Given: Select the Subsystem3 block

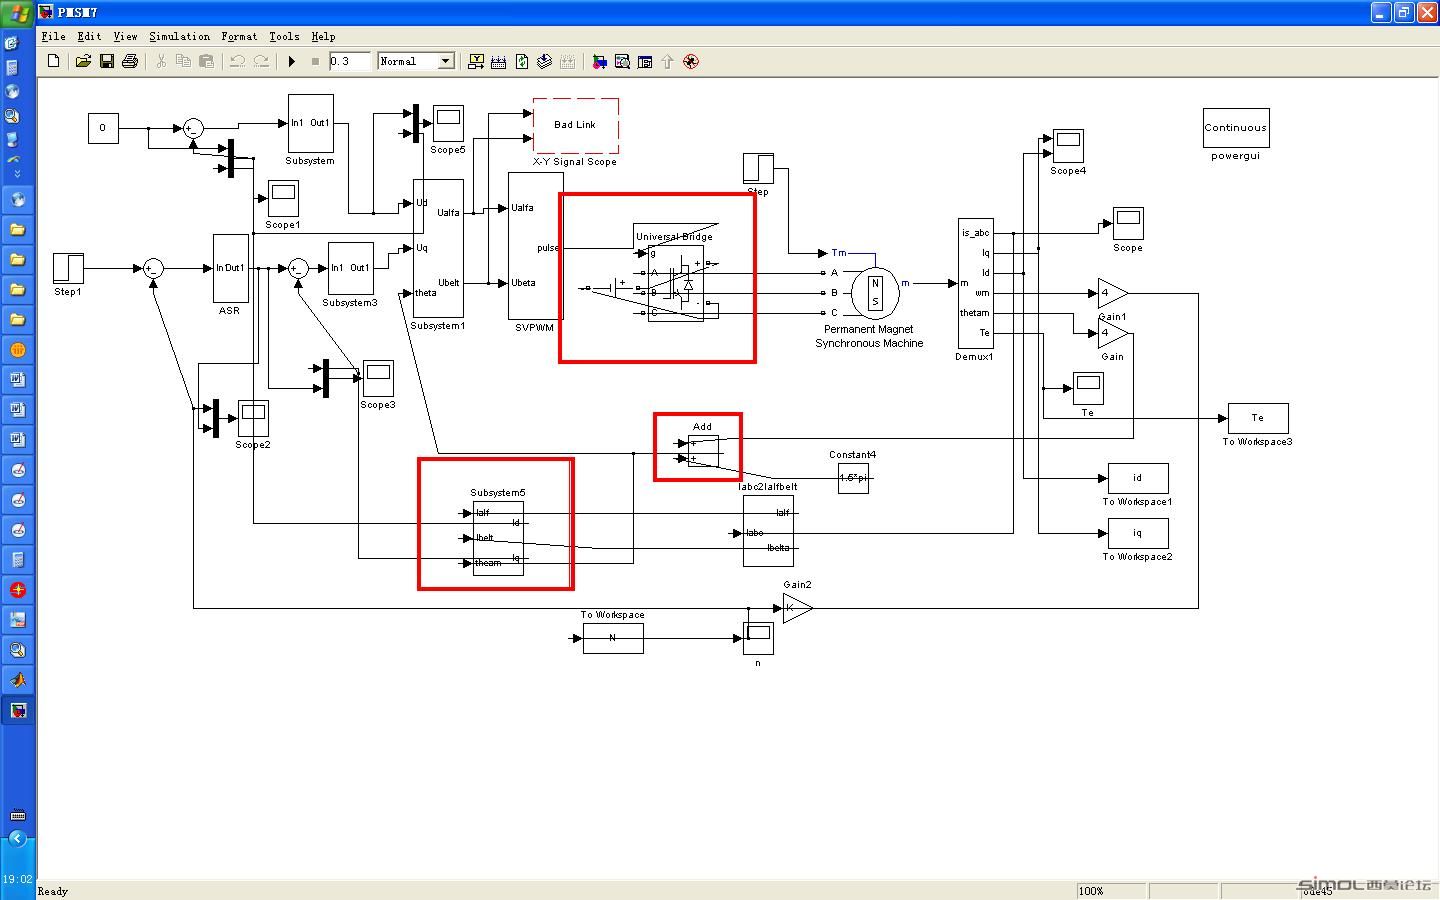Looking at the screenshot, I should tap(351, 268).
